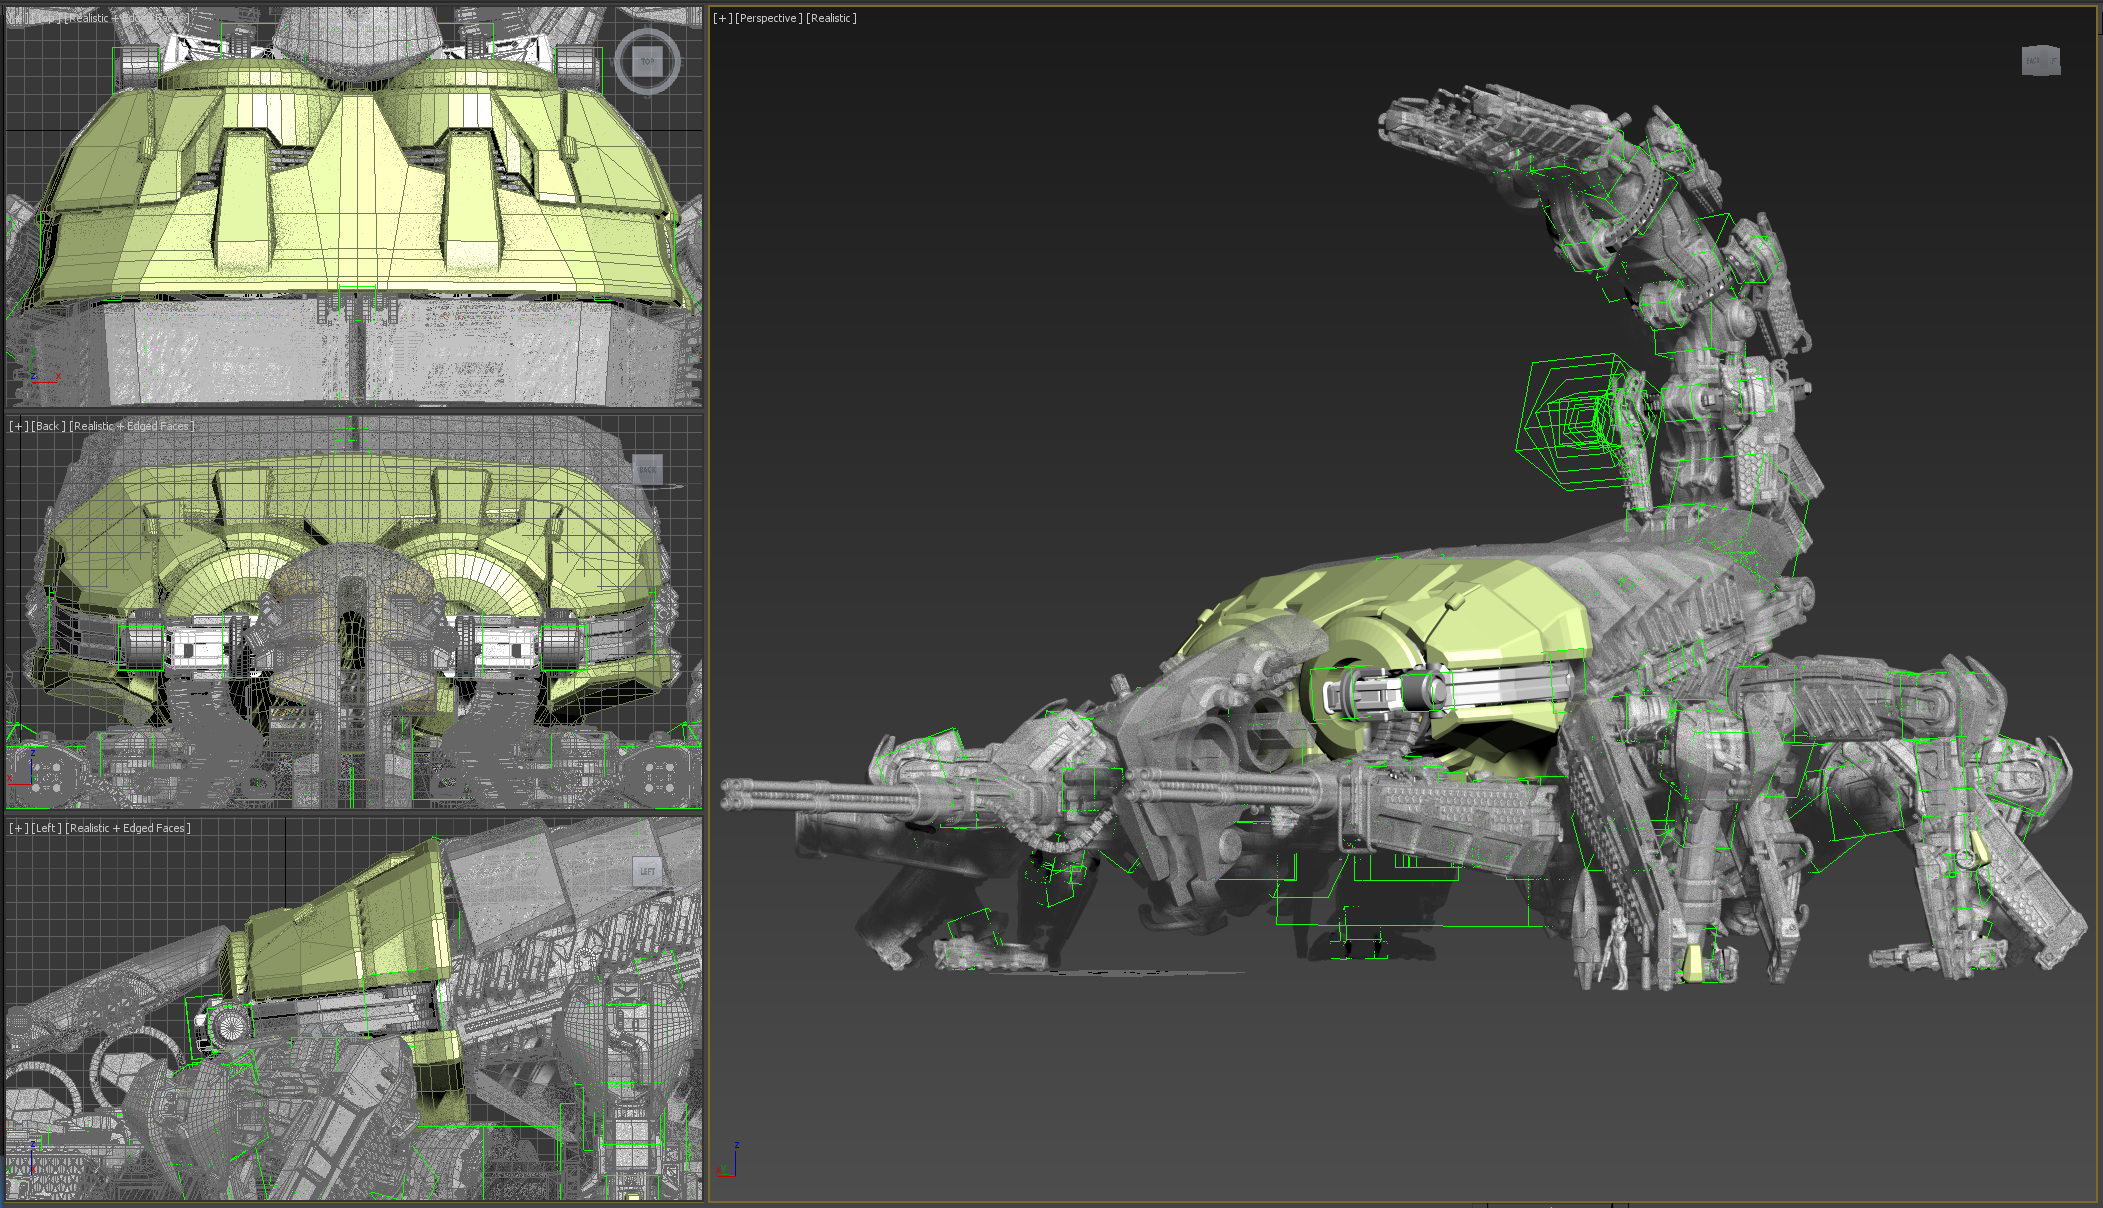Open the [+] menu of Perspective viewport

point(722,18)
